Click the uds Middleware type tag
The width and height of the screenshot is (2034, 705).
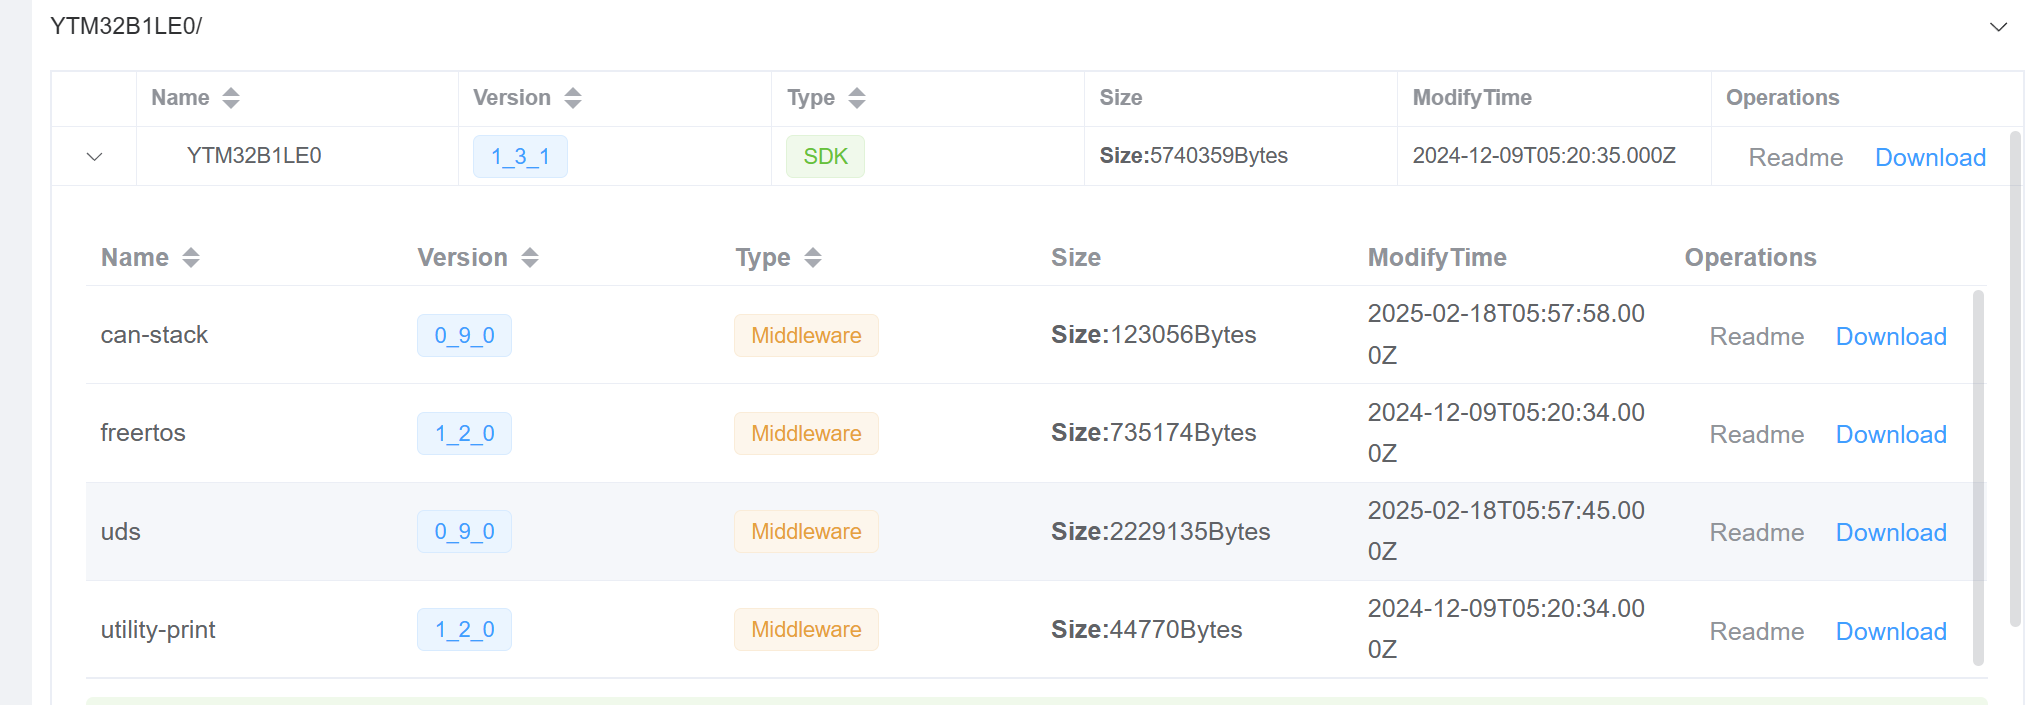coord(806,532)
